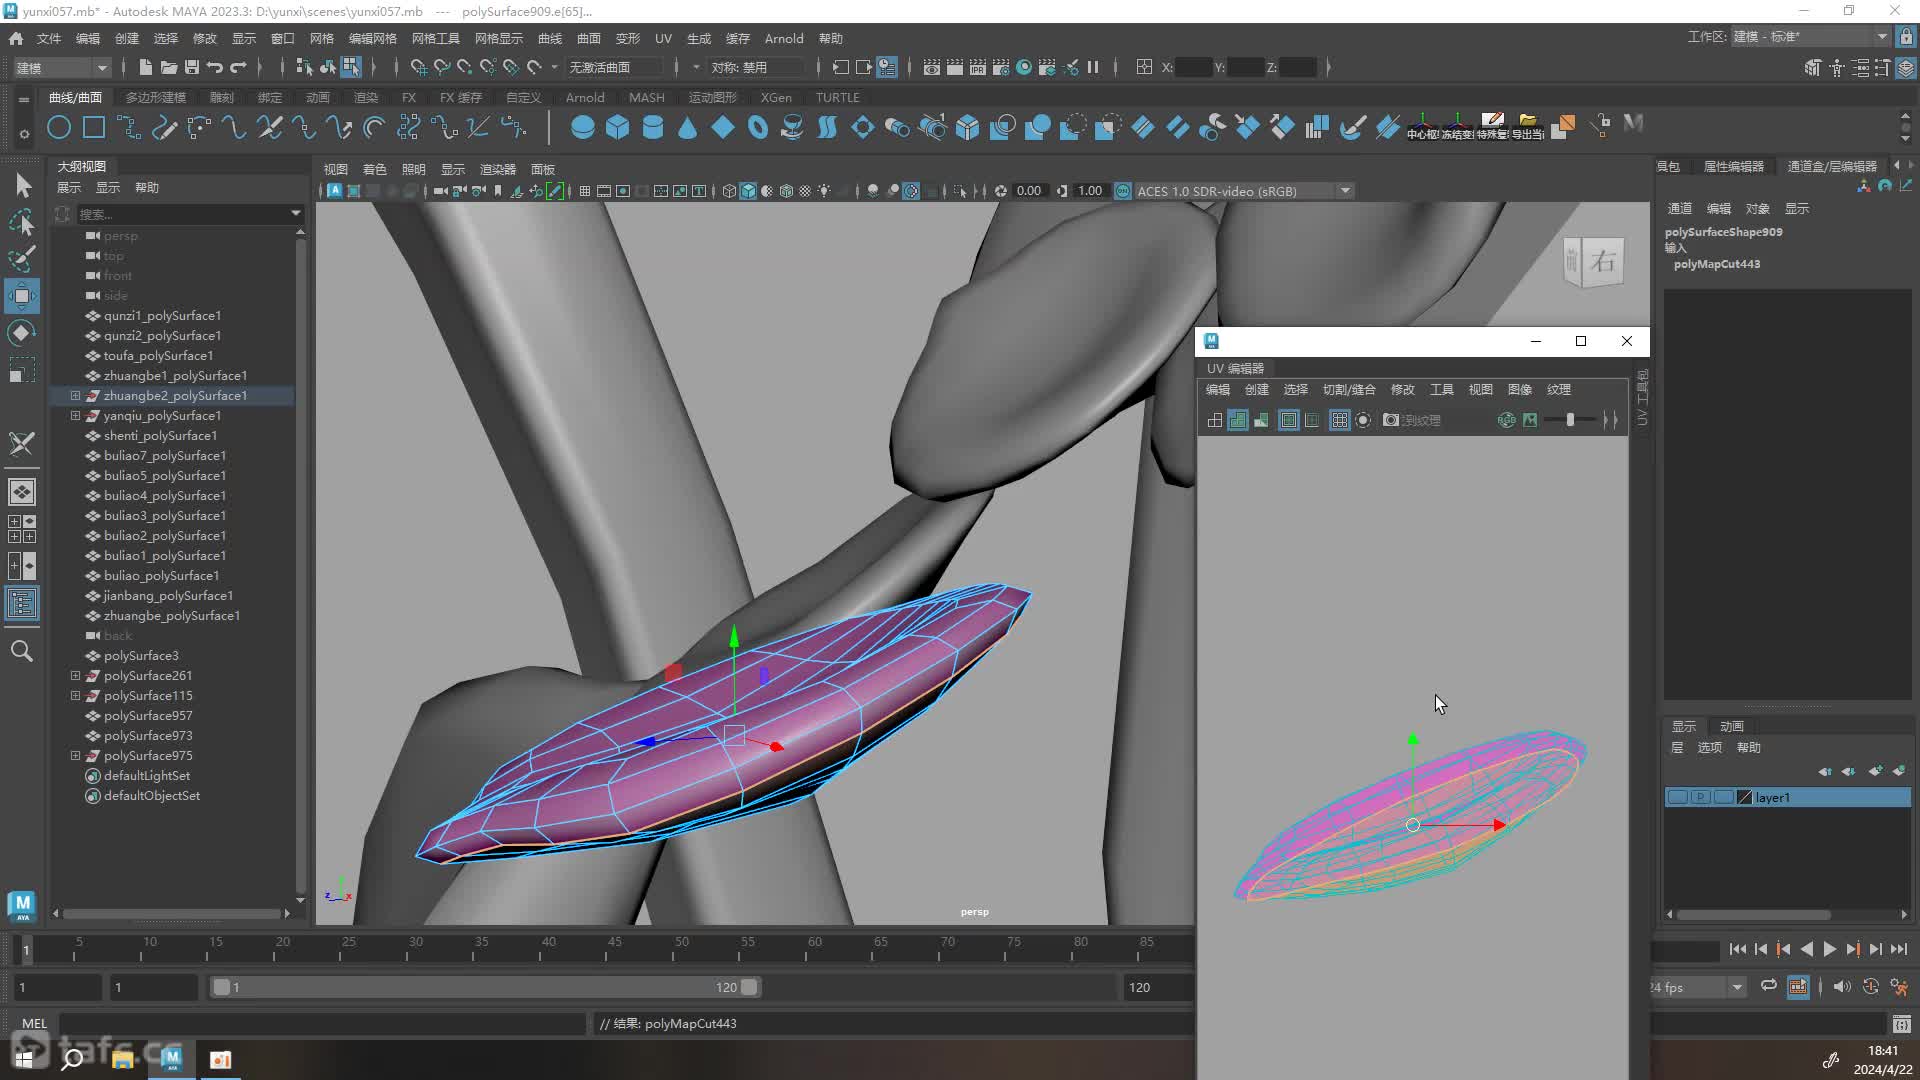The height and width of the screenshot is (1080, 1920).
Task: Select the Move tool in the toolbox
Action: (x=22, y=296)
